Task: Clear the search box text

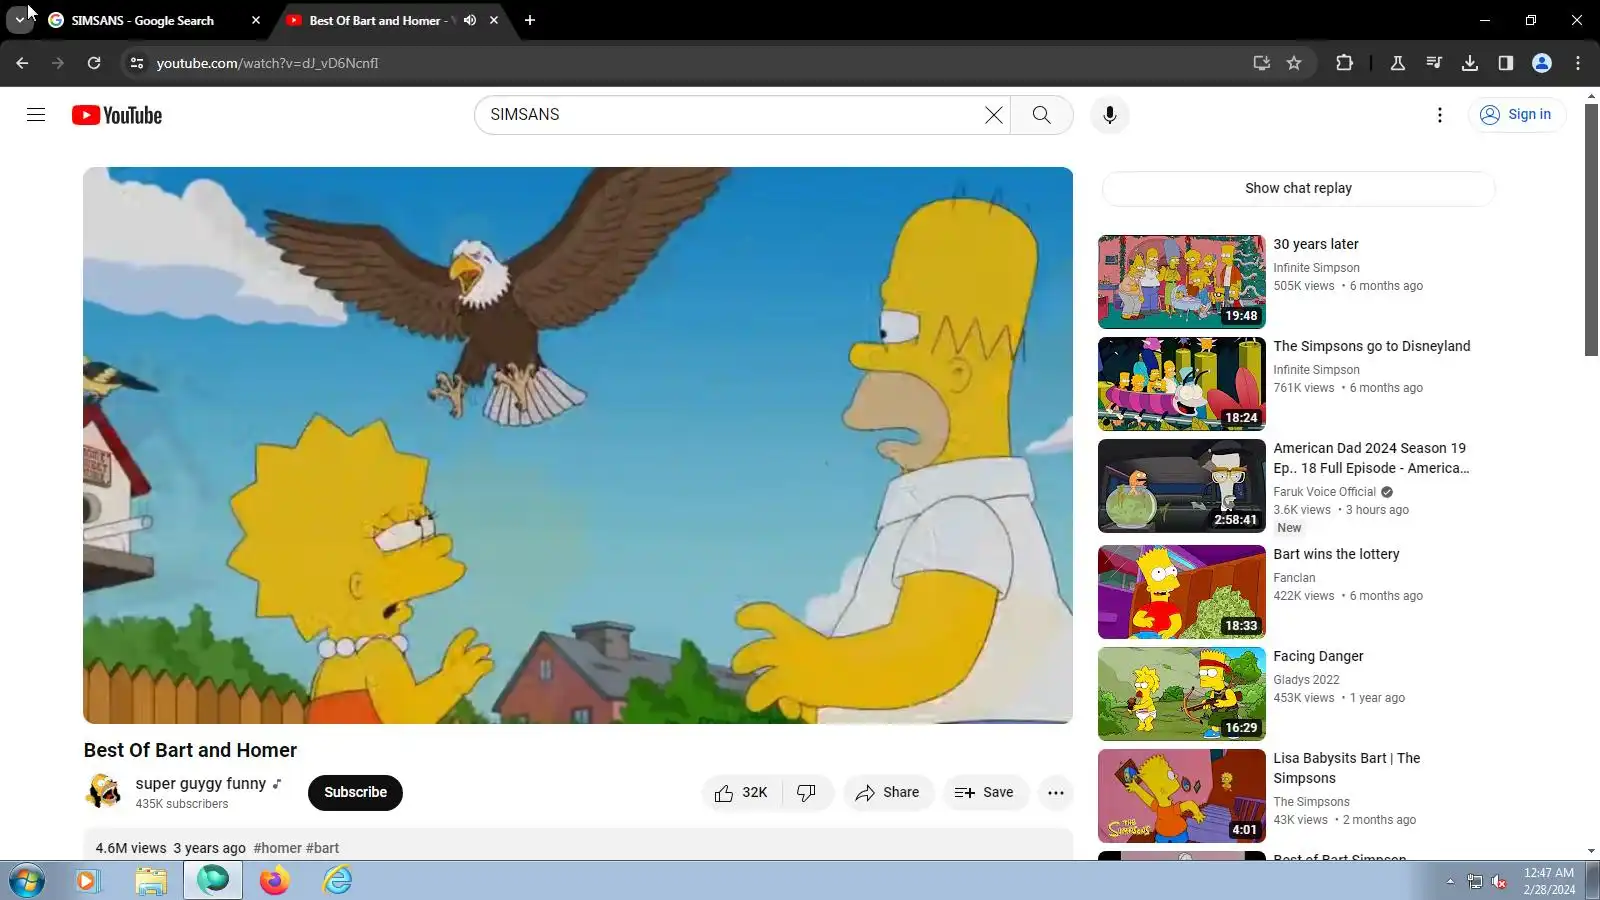Action: click(x=993, y=115)
